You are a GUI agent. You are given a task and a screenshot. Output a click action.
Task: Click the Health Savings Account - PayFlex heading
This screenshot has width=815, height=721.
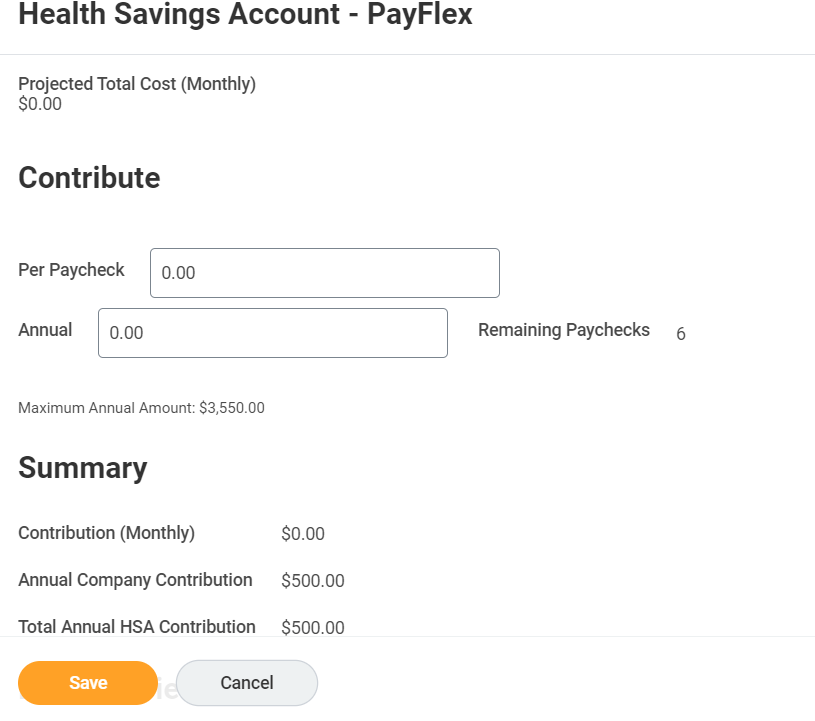[245, 15]
